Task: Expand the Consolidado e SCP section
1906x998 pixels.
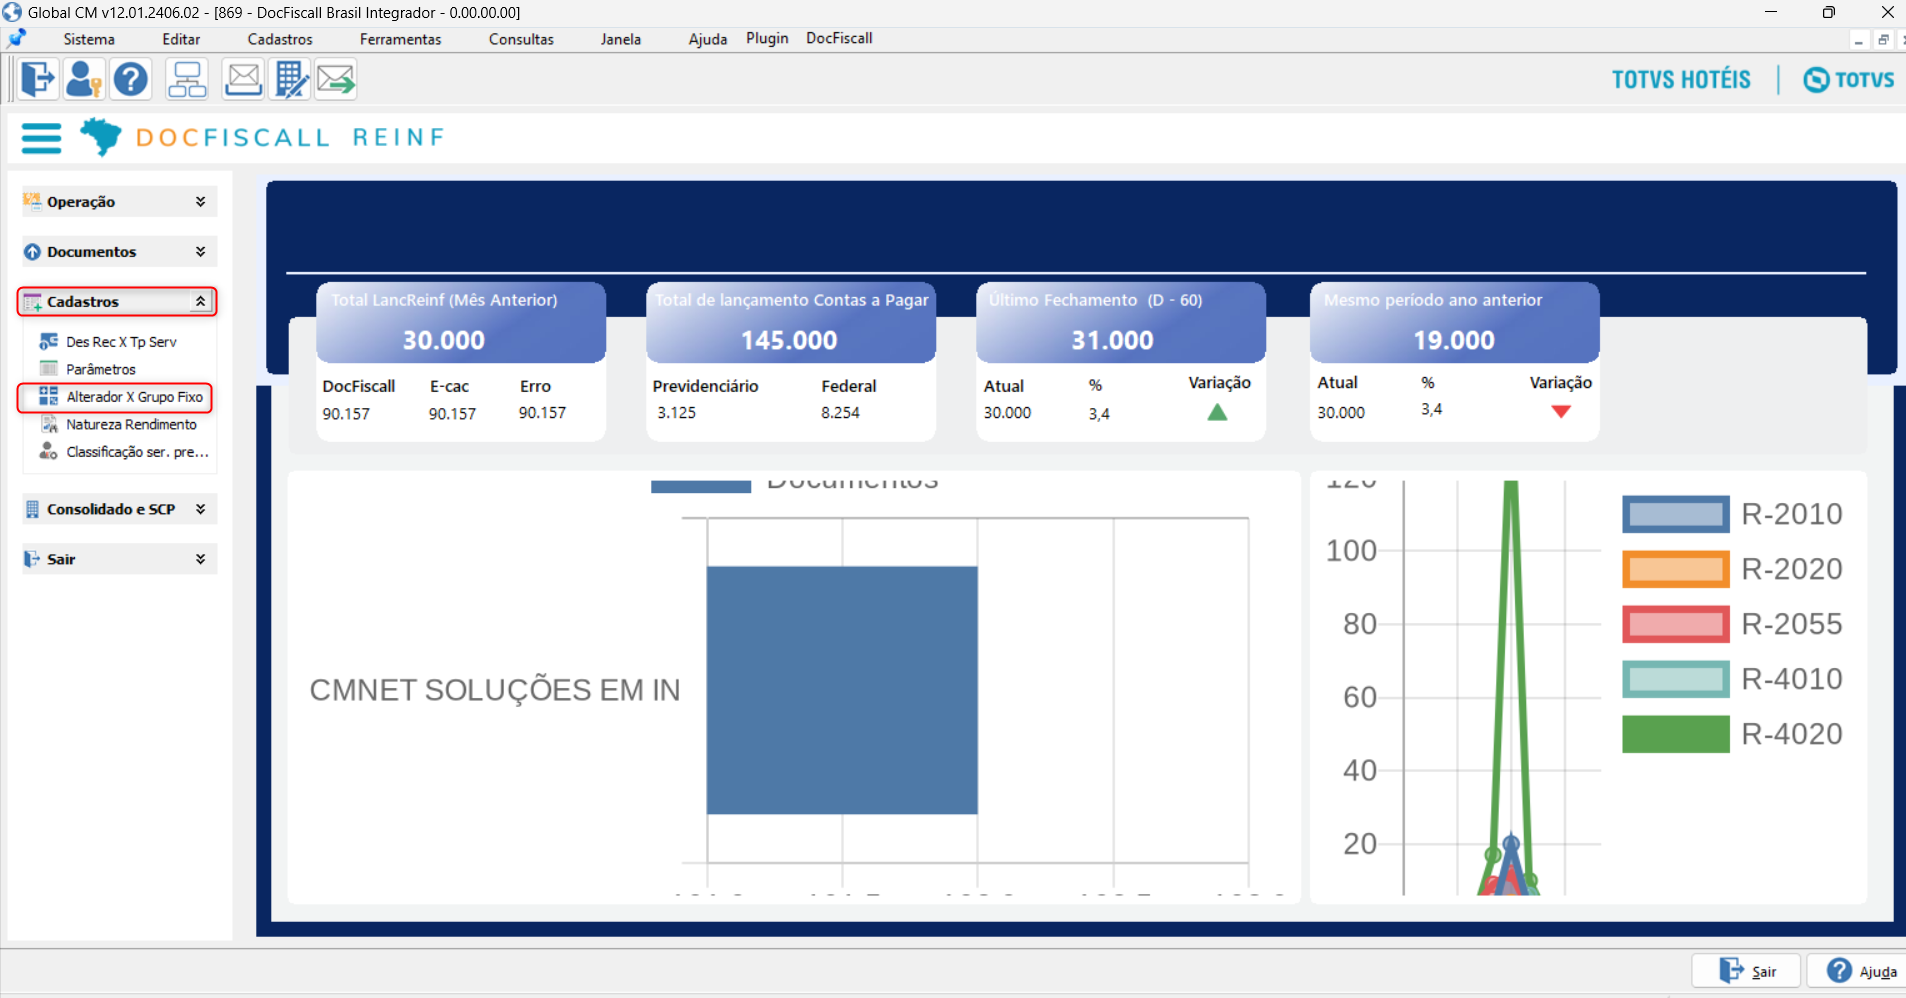Action: [x=119, y=509]
